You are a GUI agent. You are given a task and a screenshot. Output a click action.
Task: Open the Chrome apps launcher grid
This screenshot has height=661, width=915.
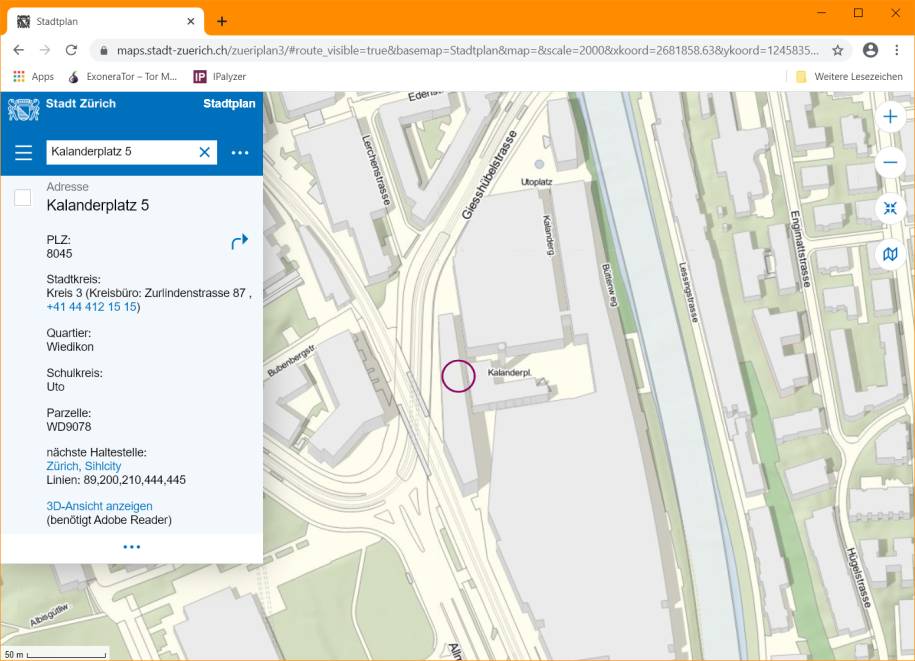click(18, 76)
